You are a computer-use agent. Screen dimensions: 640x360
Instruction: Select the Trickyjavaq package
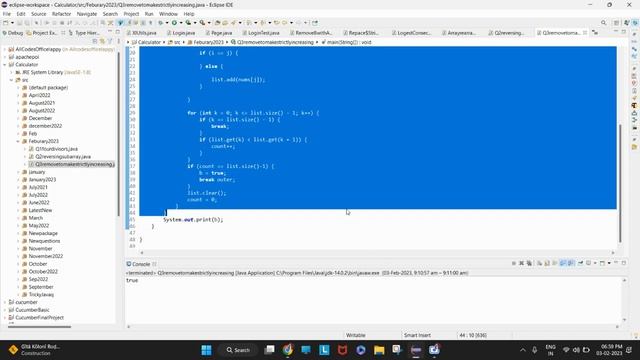click(41, 295)
